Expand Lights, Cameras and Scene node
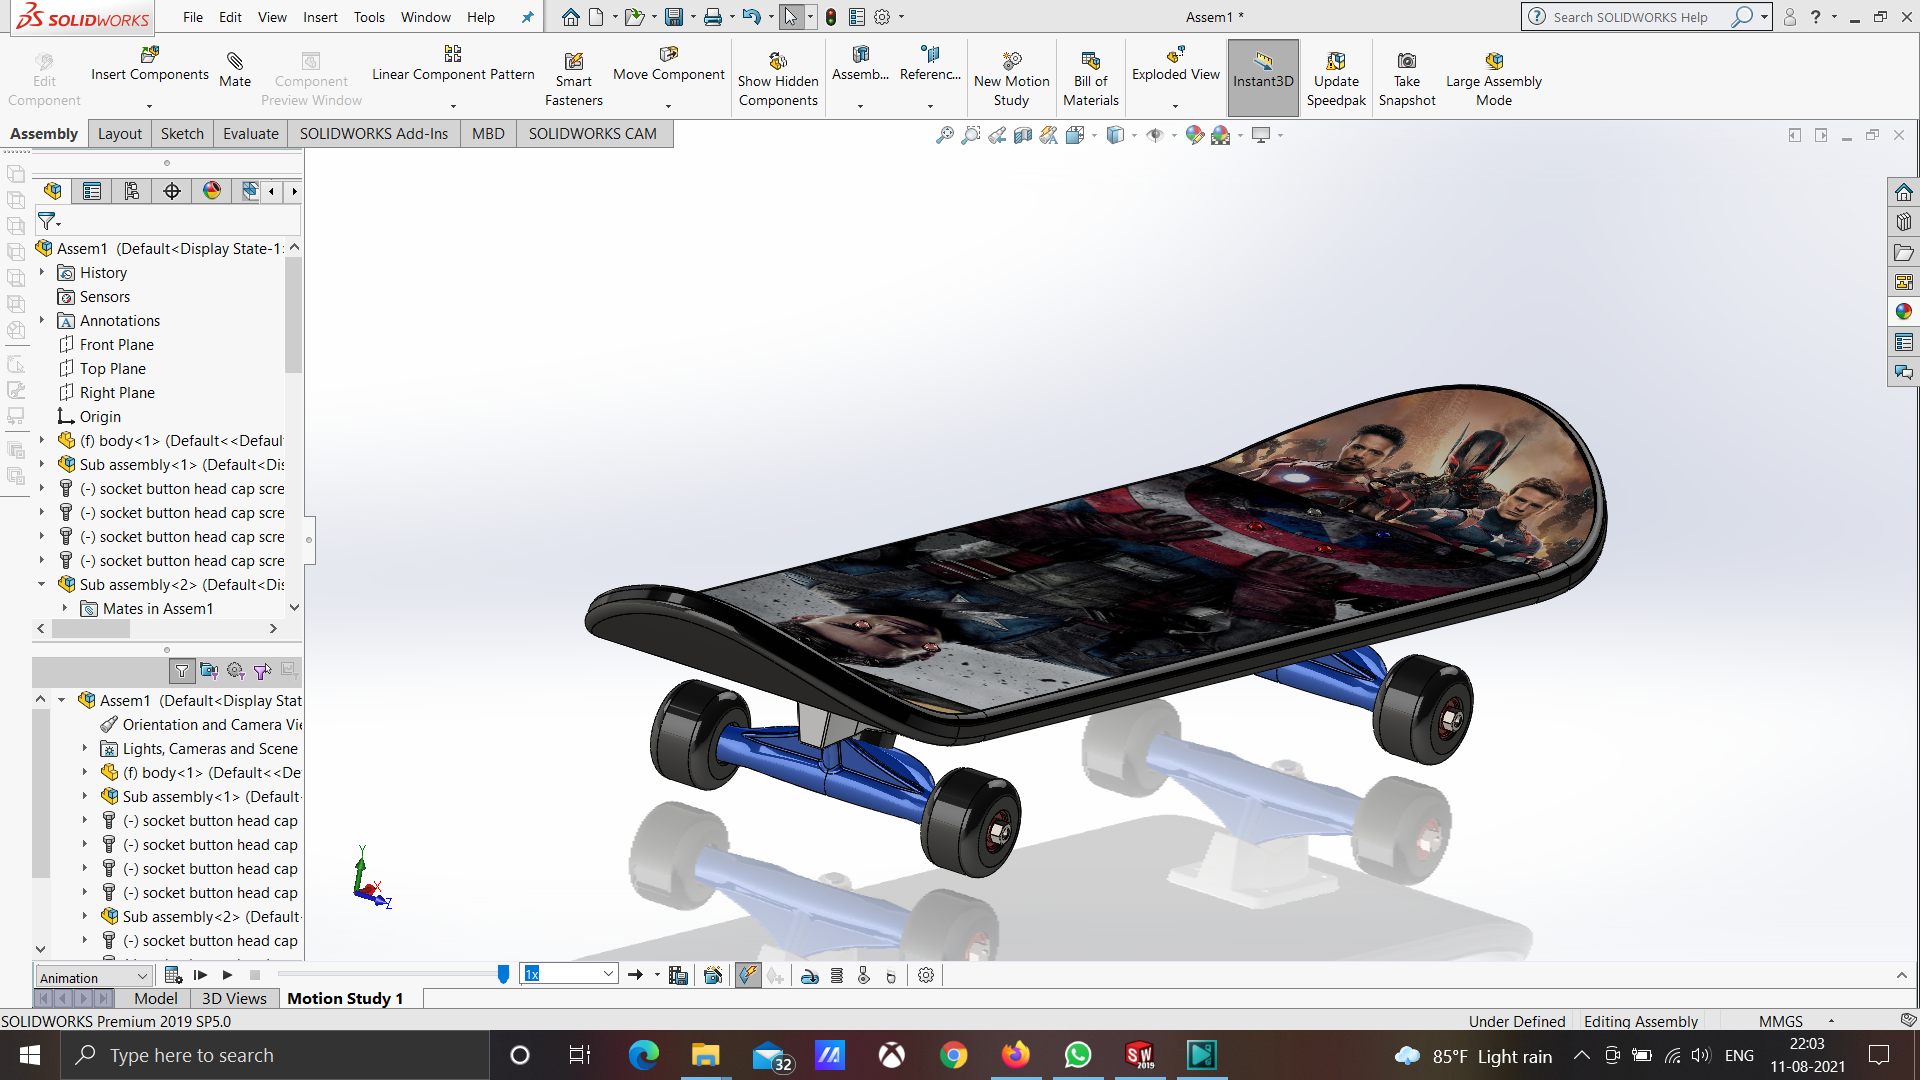1920x1080 pixels. [85, 748]
